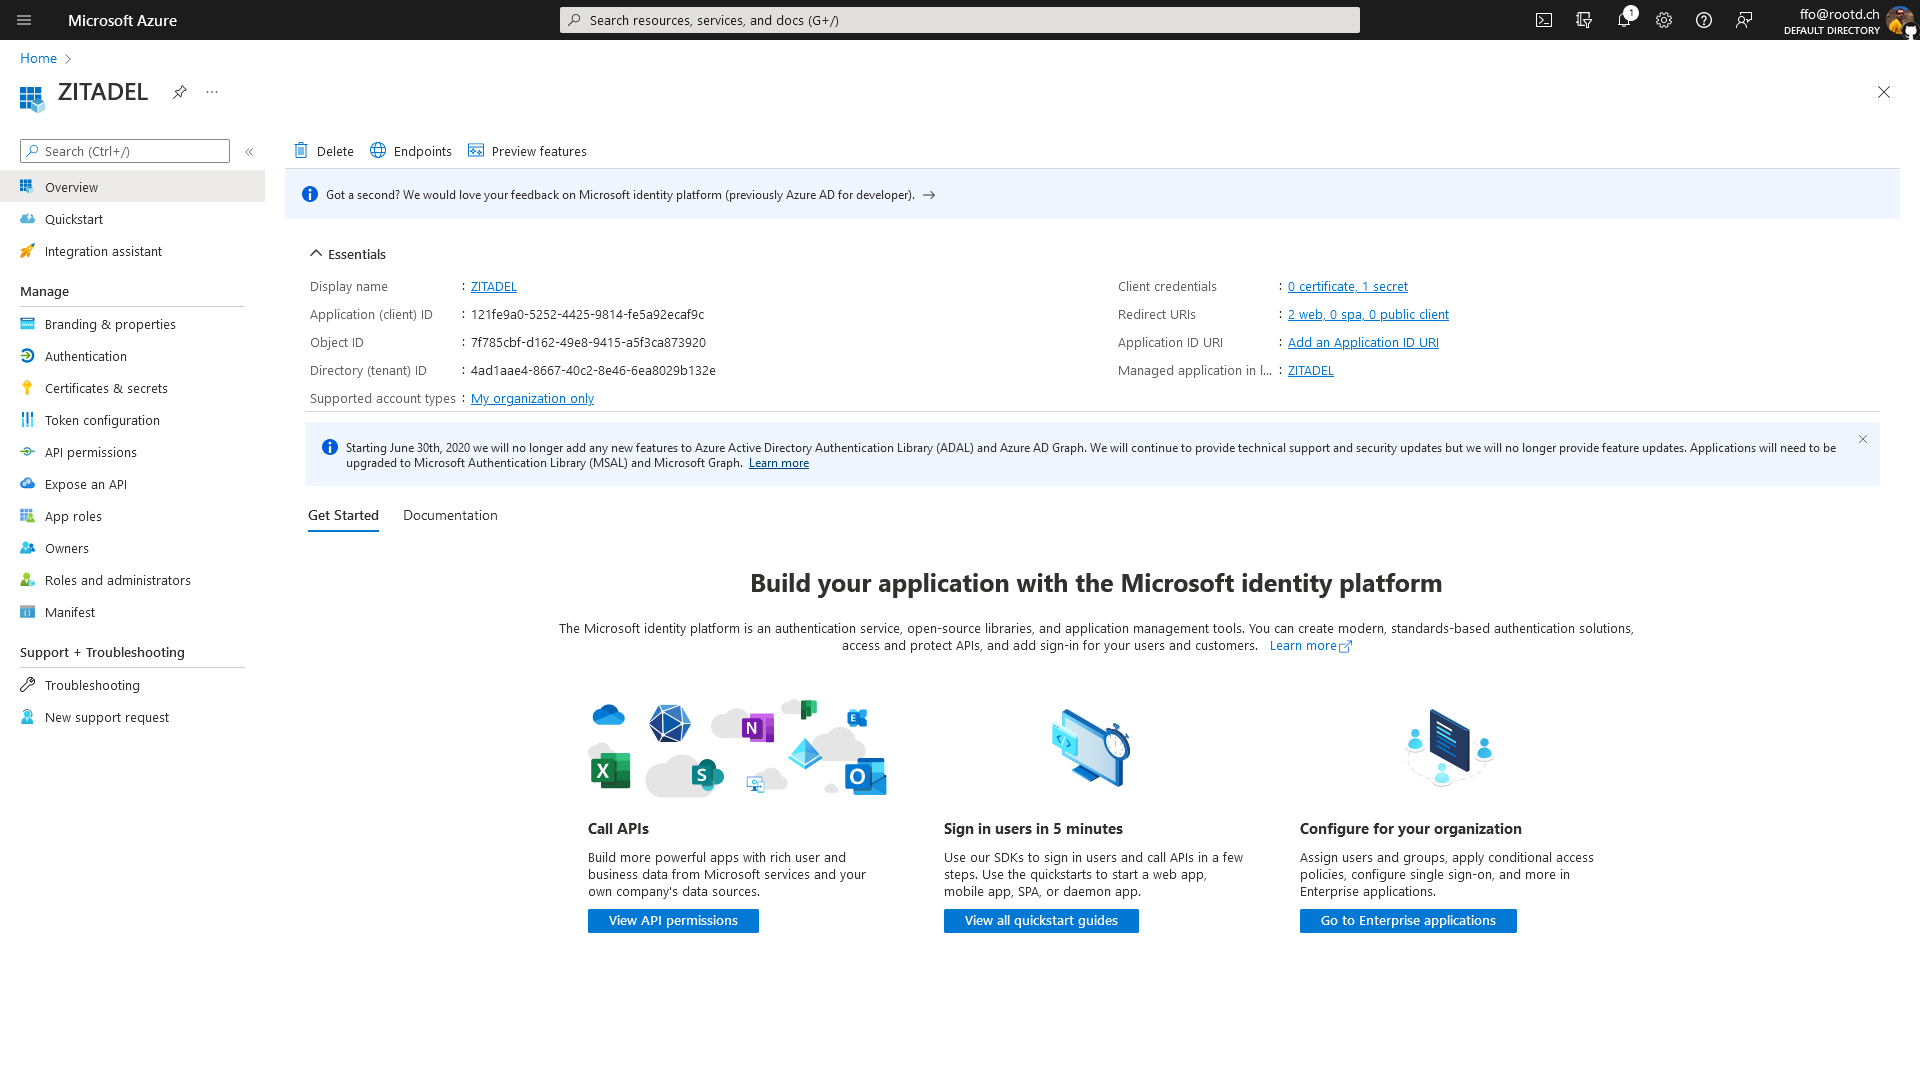Click the Expose an API icon
Viewport: 1920px width, 1080px height.
coord(28,484)
